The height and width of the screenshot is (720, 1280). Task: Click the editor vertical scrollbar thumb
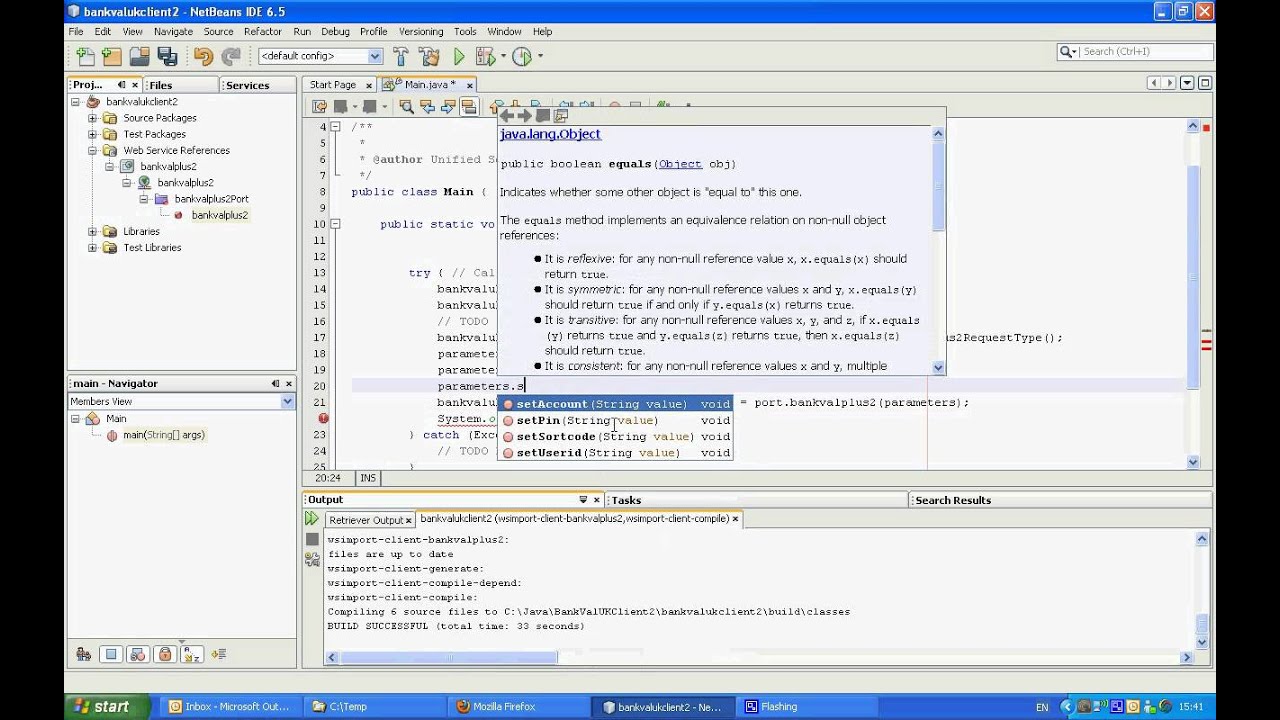[x=1193, y=275]
